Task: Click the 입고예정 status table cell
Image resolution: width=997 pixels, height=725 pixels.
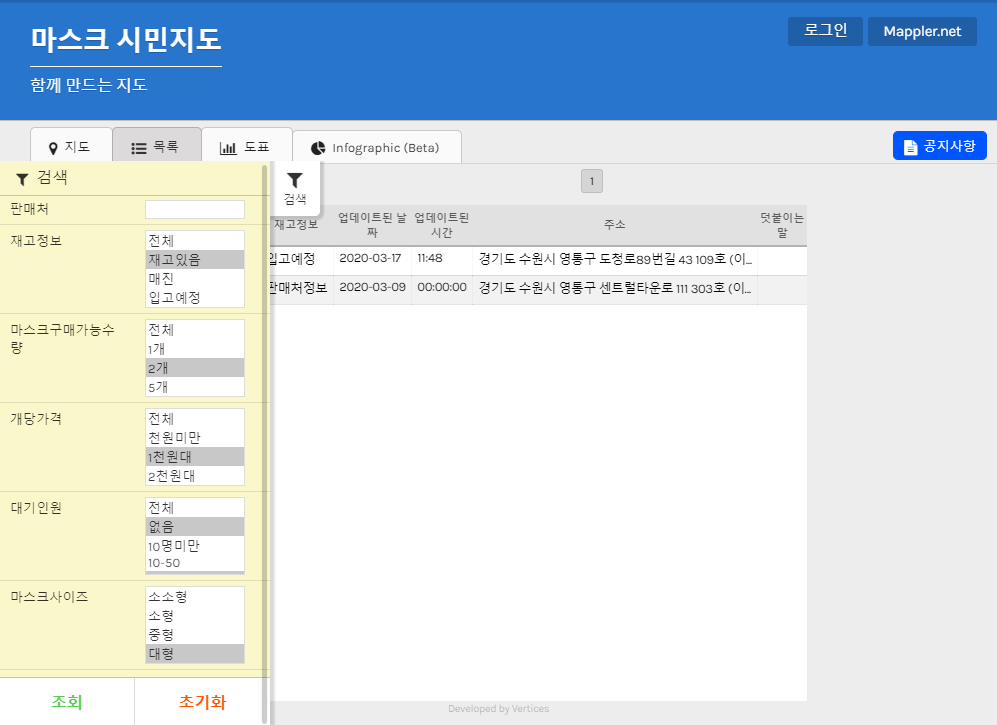Action: pyautogui.click(x=301, y=259)
